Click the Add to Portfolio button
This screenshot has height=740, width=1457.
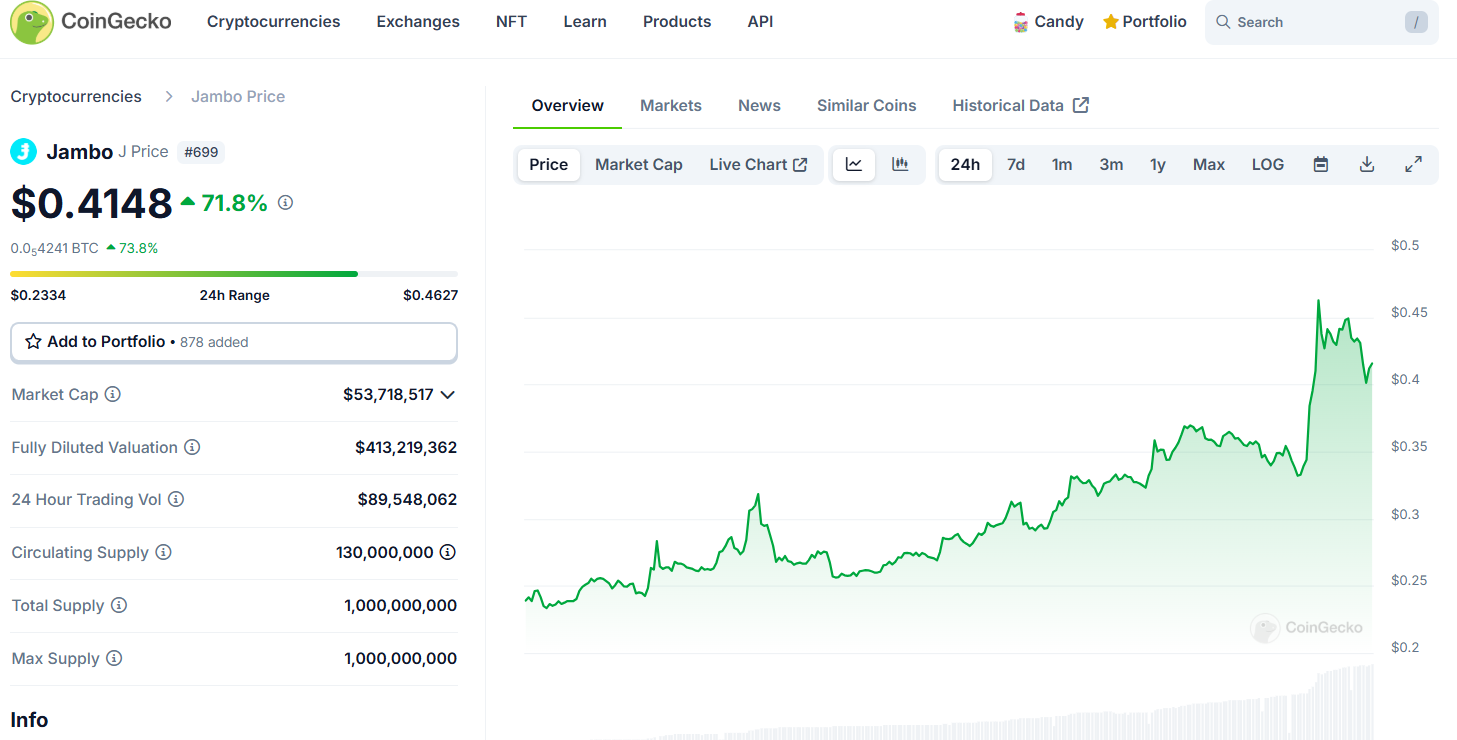(234, 342)
